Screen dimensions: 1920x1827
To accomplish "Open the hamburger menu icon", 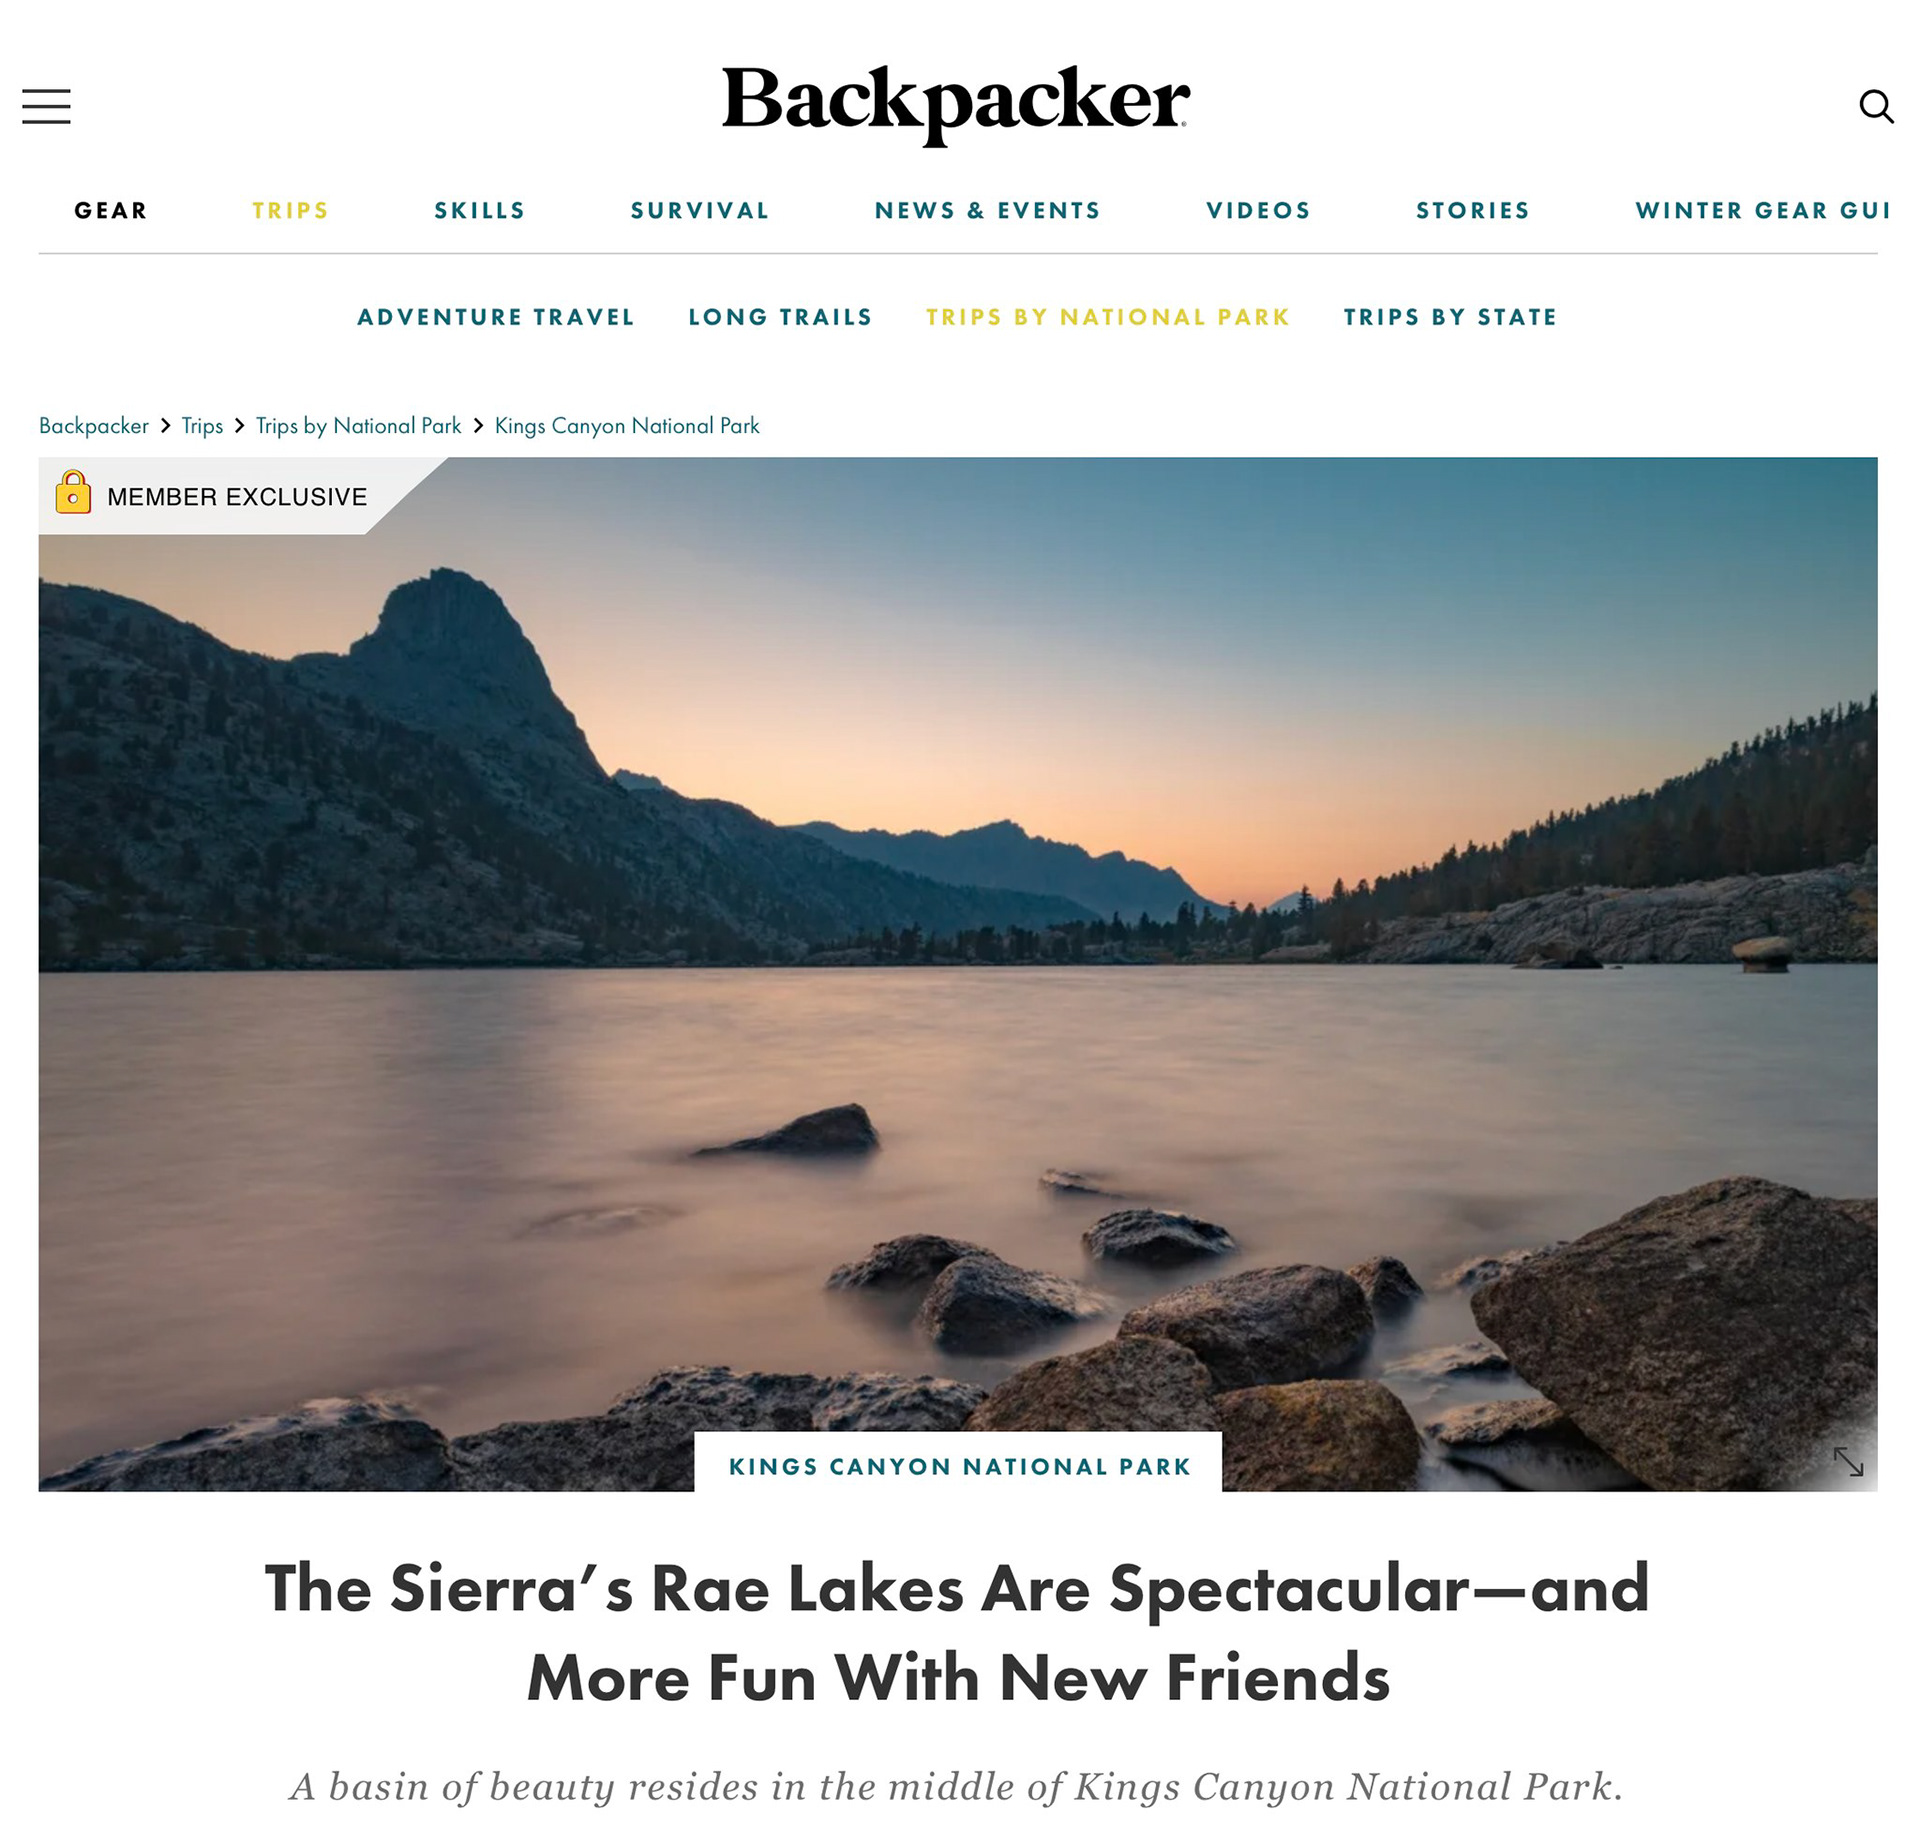I will point(46,106).
